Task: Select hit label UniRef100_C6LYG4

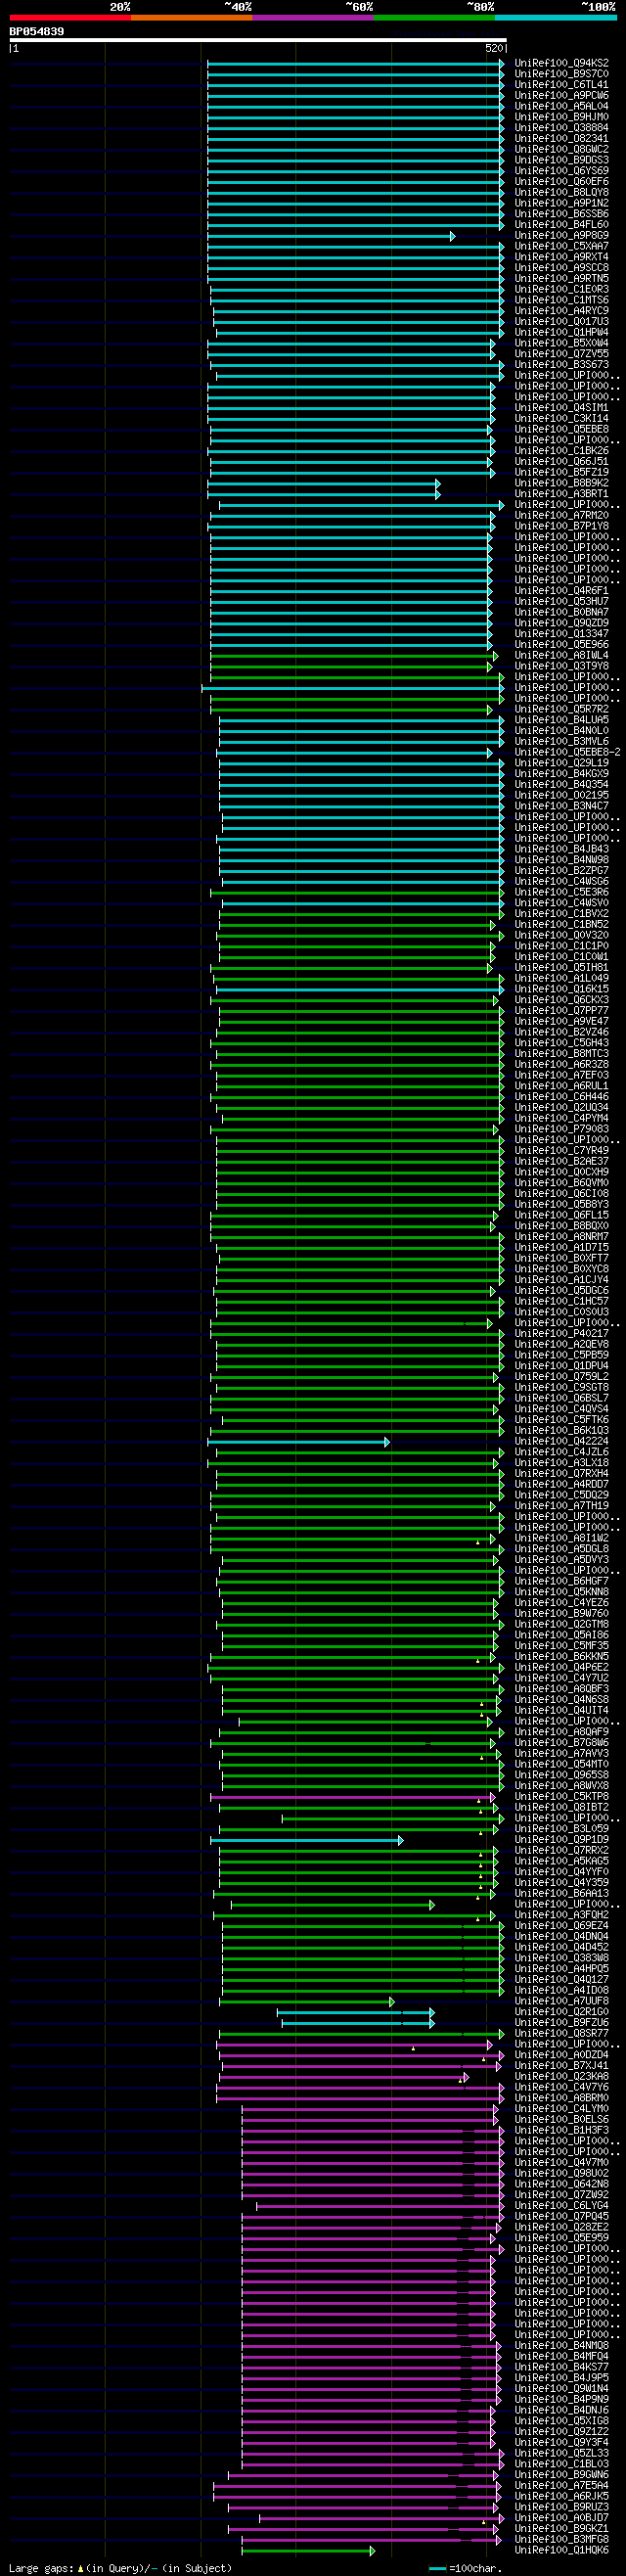Action: [562, 2205]
